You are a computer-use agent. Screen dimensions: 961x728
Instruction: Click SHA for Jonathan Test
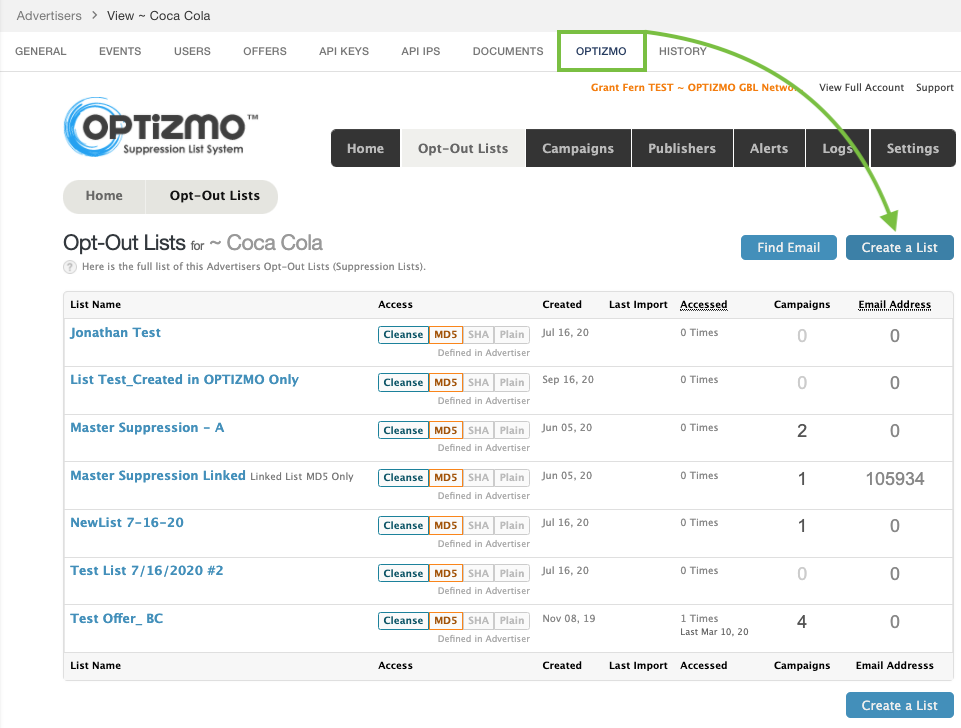click(x=478, y=335)
